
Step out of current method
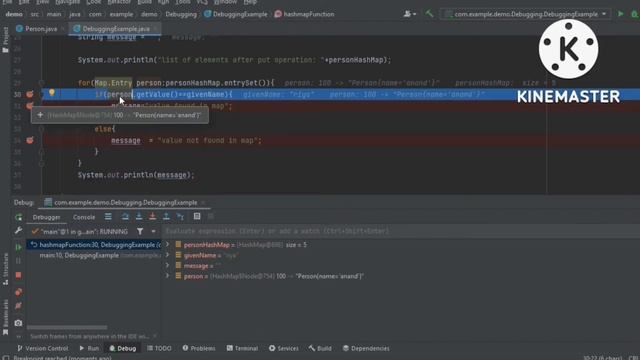[x=166, y=217]
